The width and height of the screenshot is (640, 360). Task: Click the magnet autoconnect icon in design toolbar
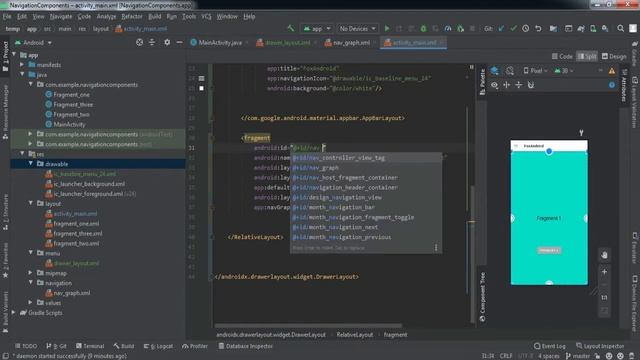531,85
